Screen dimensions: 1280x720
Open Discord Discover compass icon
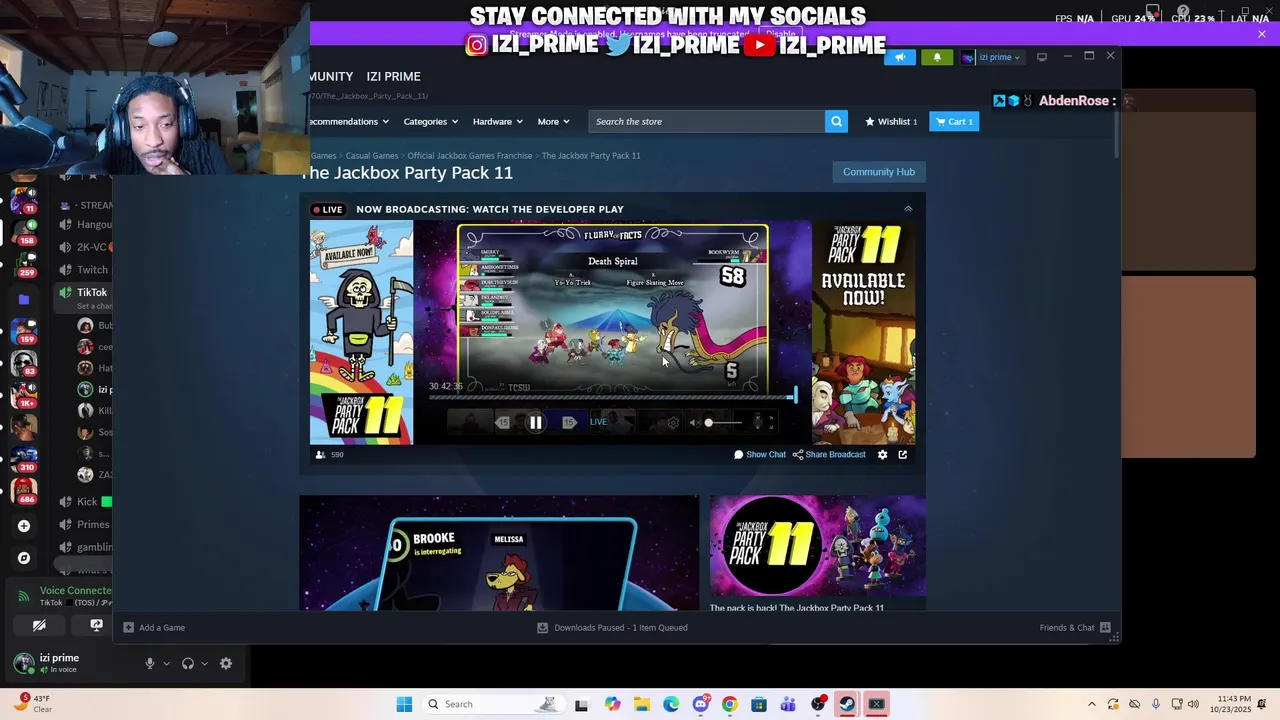click(24, 558)
